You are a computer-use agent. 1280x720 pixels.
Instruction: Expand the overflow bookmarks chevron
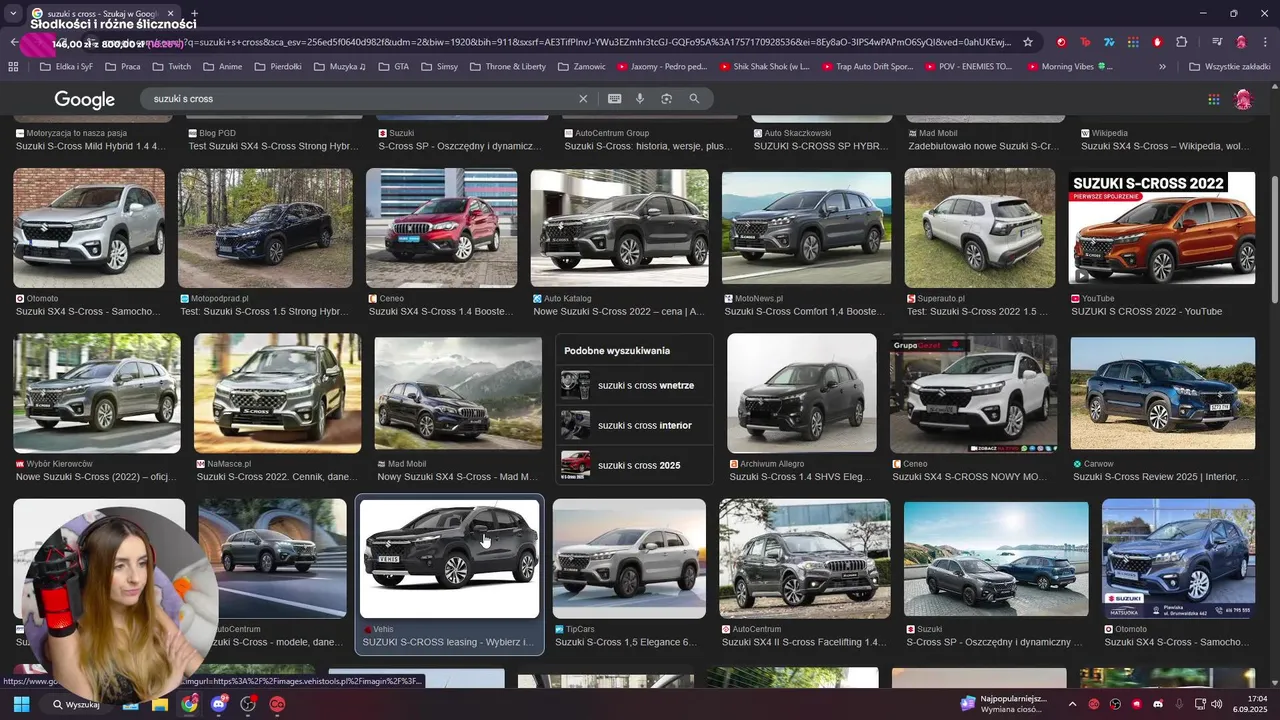1162,67
